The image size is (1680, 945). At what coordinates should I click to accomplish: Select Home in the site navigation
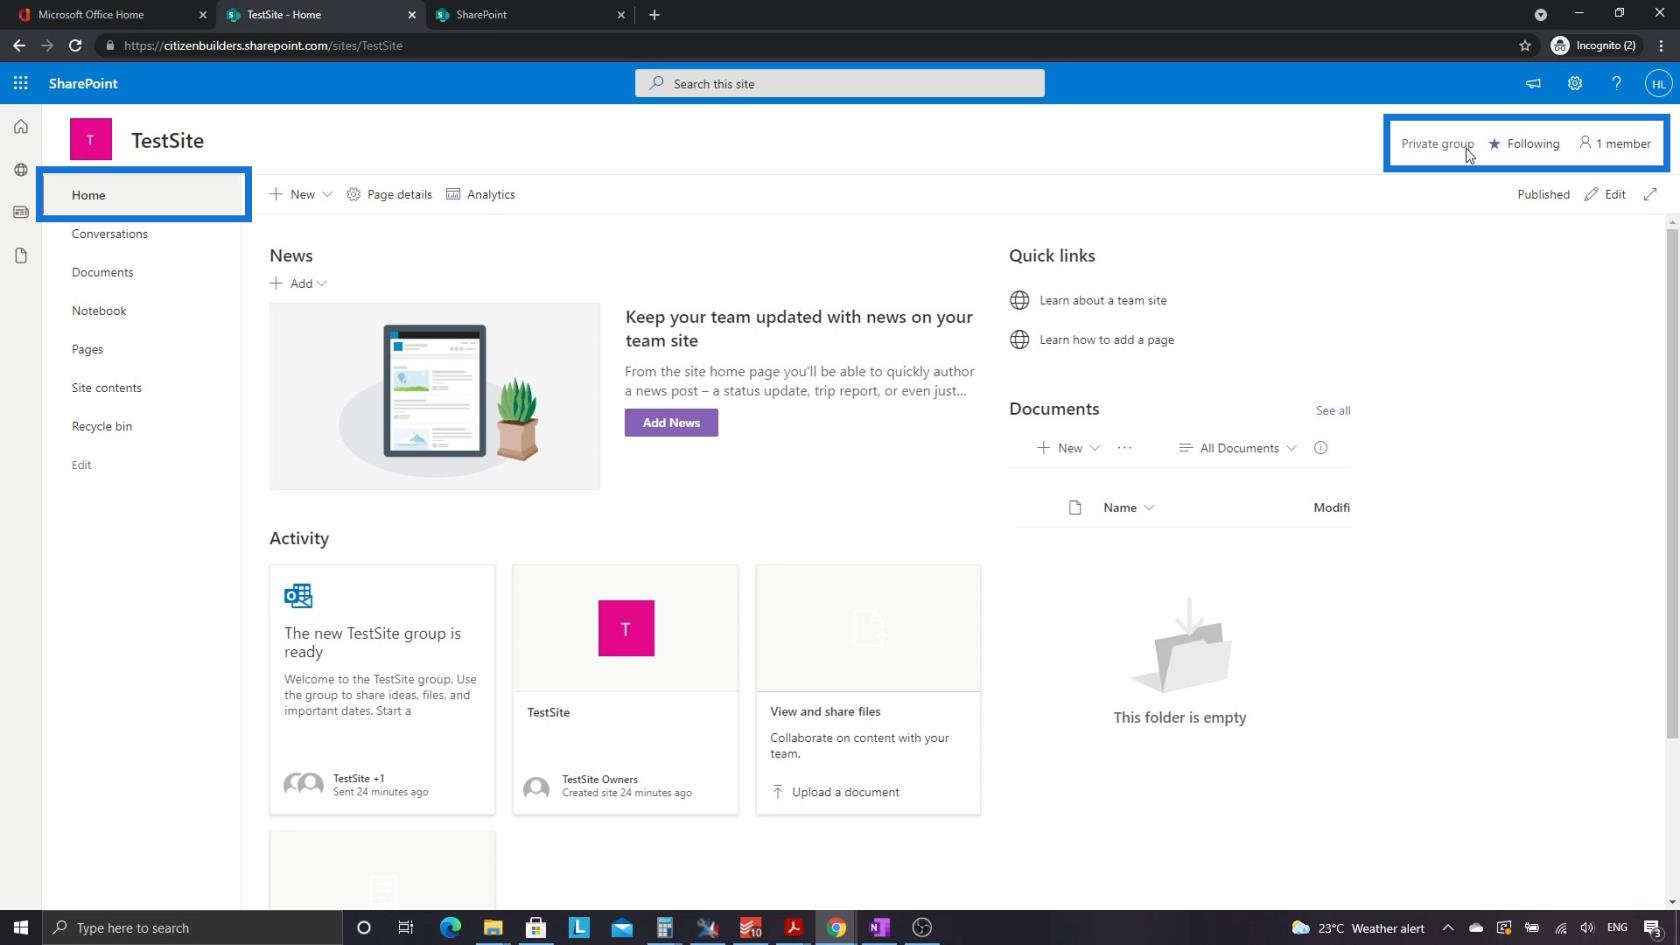pyautogui.click(x=144, y=195)
